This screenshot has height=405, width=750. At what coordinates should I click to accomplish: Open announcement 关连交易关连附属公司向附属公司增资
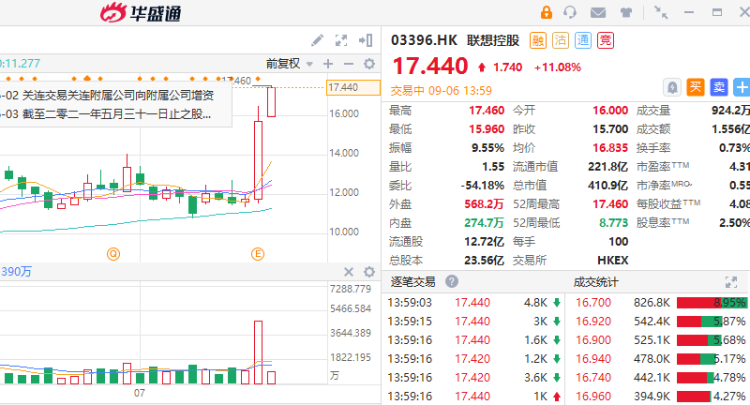[118, 95]
